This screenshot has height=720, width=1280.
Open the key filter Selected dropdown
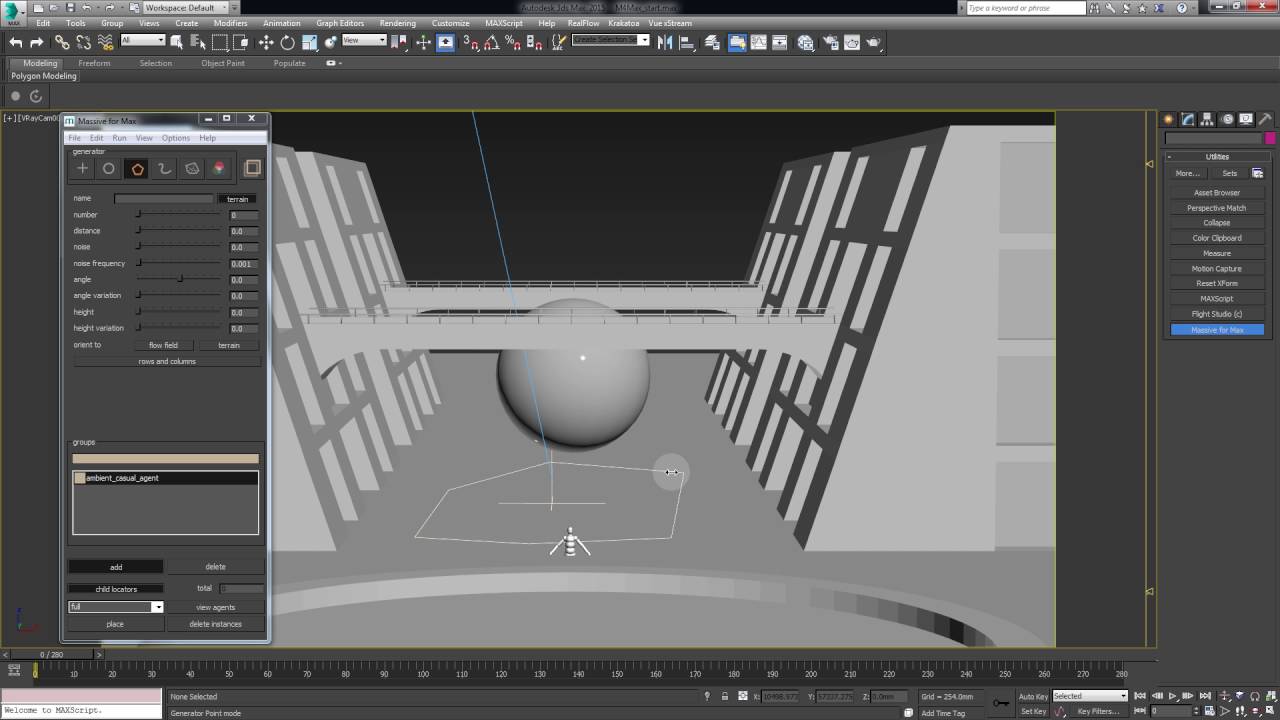coord(1090,696)
